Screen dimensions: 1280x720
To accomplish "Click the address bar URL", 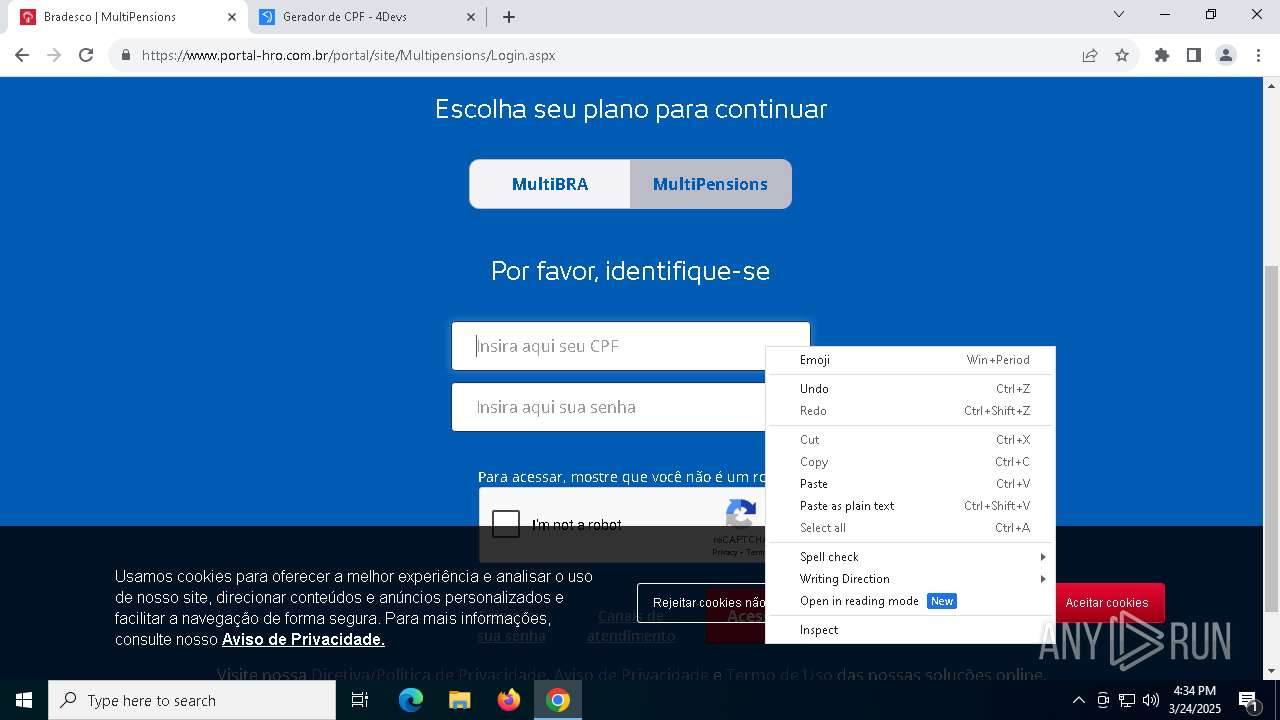I will 349,55.
